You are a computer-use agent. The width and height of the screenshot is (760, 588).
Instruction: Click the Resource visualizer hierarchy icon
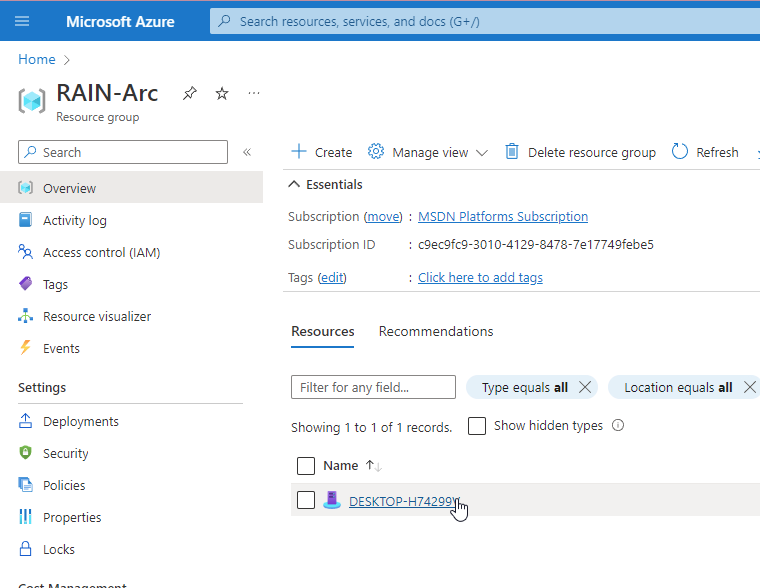(x=25, y=316)
